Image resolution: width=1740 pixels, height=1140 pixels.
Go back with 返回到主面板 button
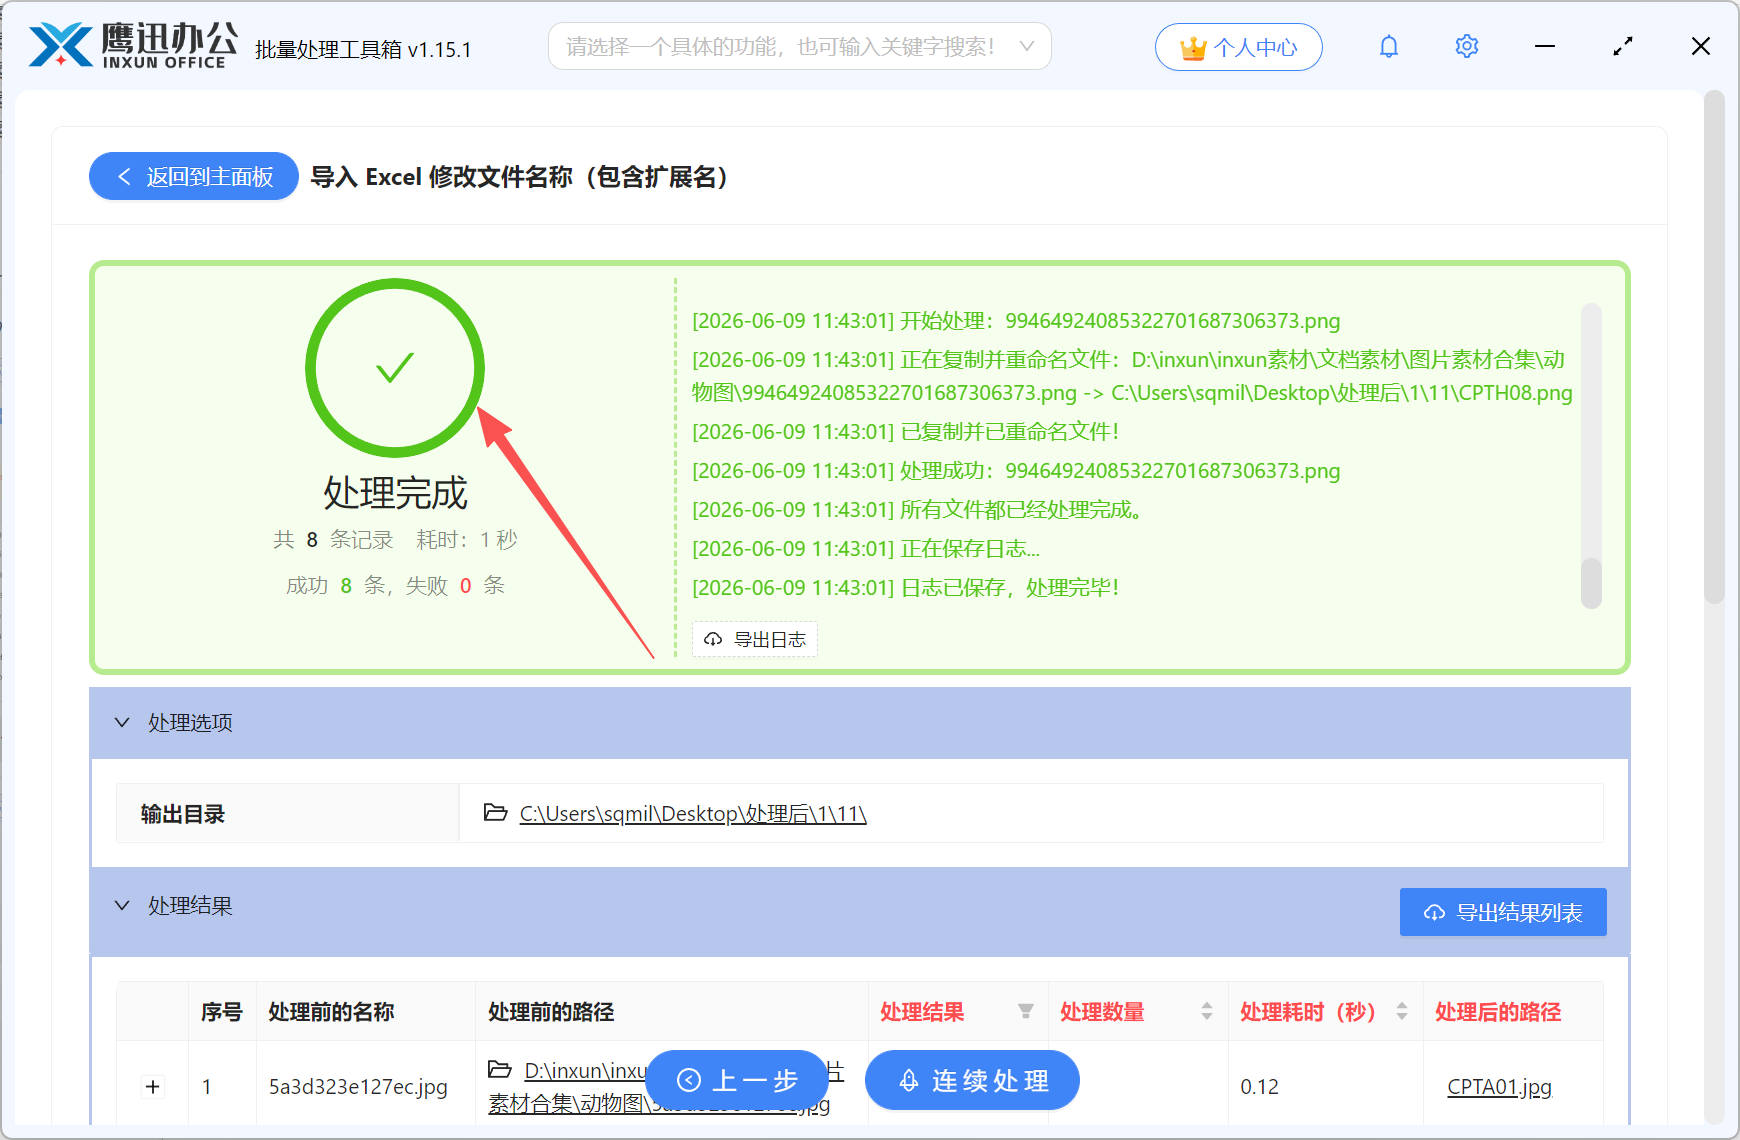point(194,176)
